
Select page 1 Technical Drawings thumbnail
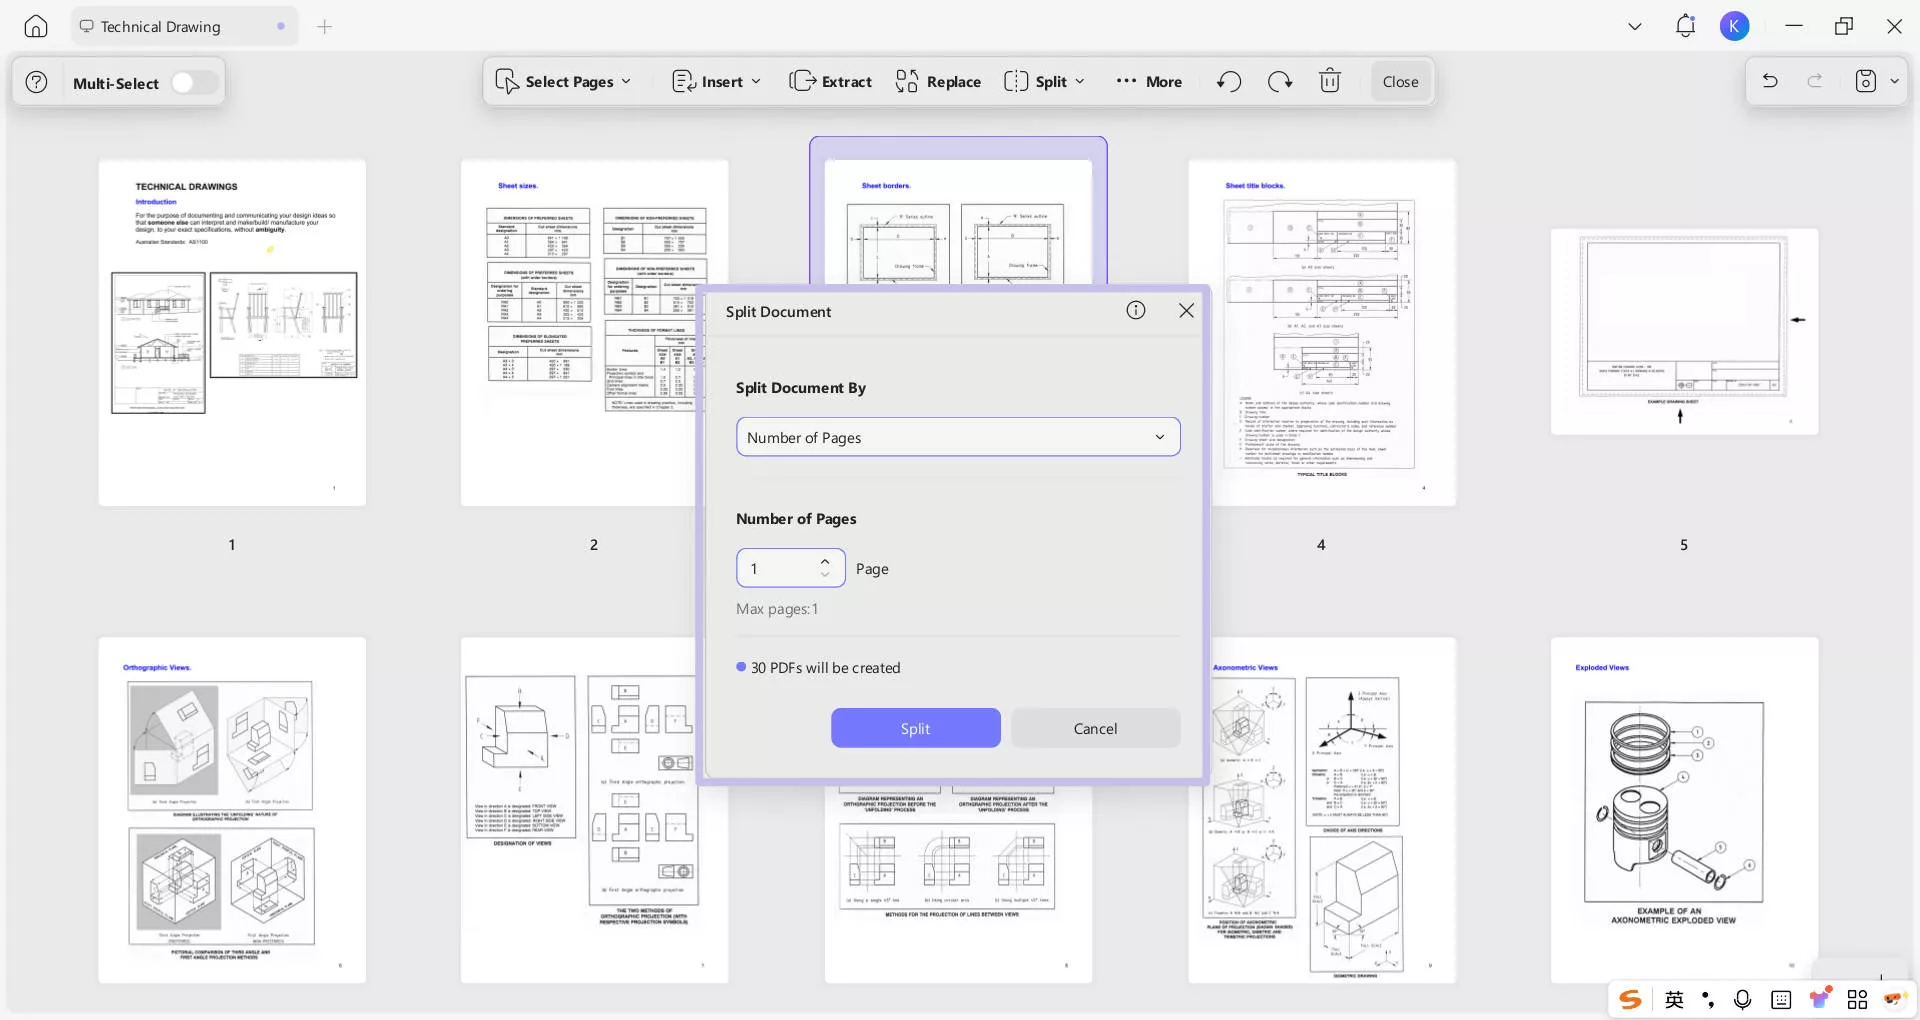click(x=232, y=333)
